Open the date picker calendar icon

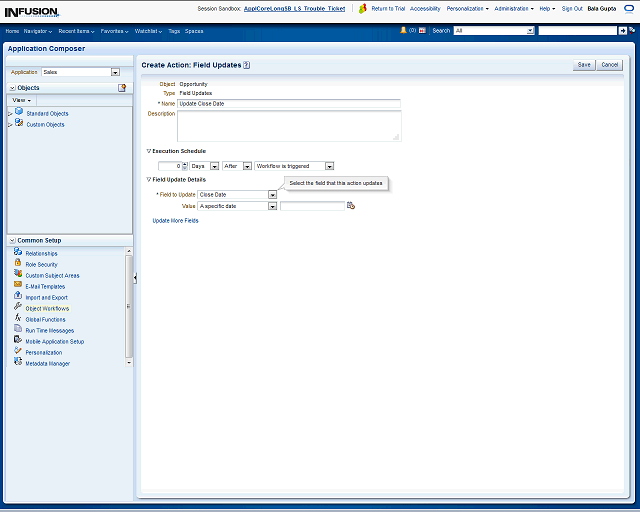[x=351, y=206]
